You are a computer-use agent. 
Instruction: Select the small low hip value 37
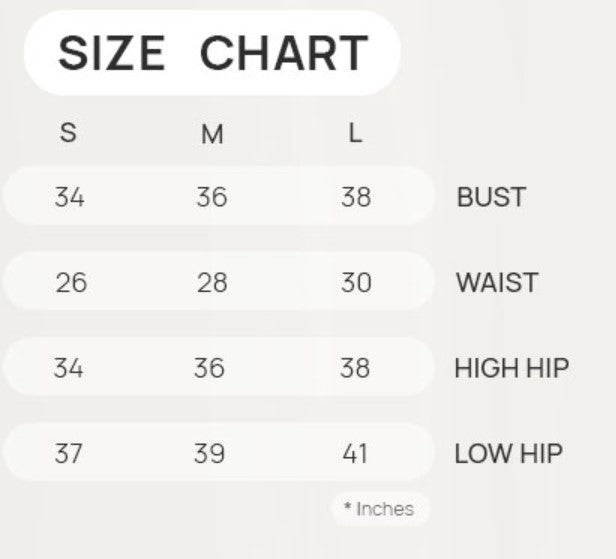pos(68,454)
